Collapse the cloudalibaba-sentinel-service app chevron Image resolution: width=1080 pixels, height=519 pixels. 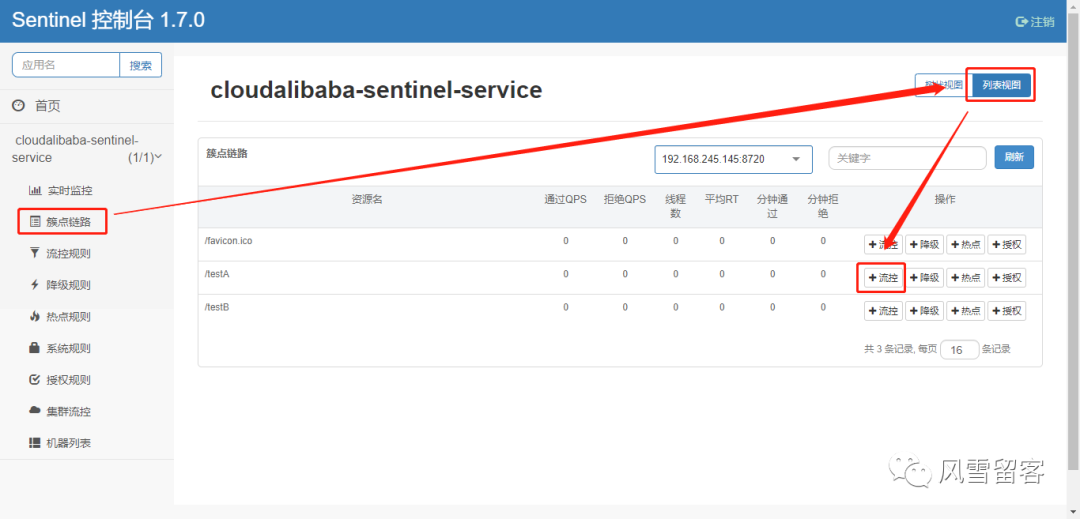[159, 157]
